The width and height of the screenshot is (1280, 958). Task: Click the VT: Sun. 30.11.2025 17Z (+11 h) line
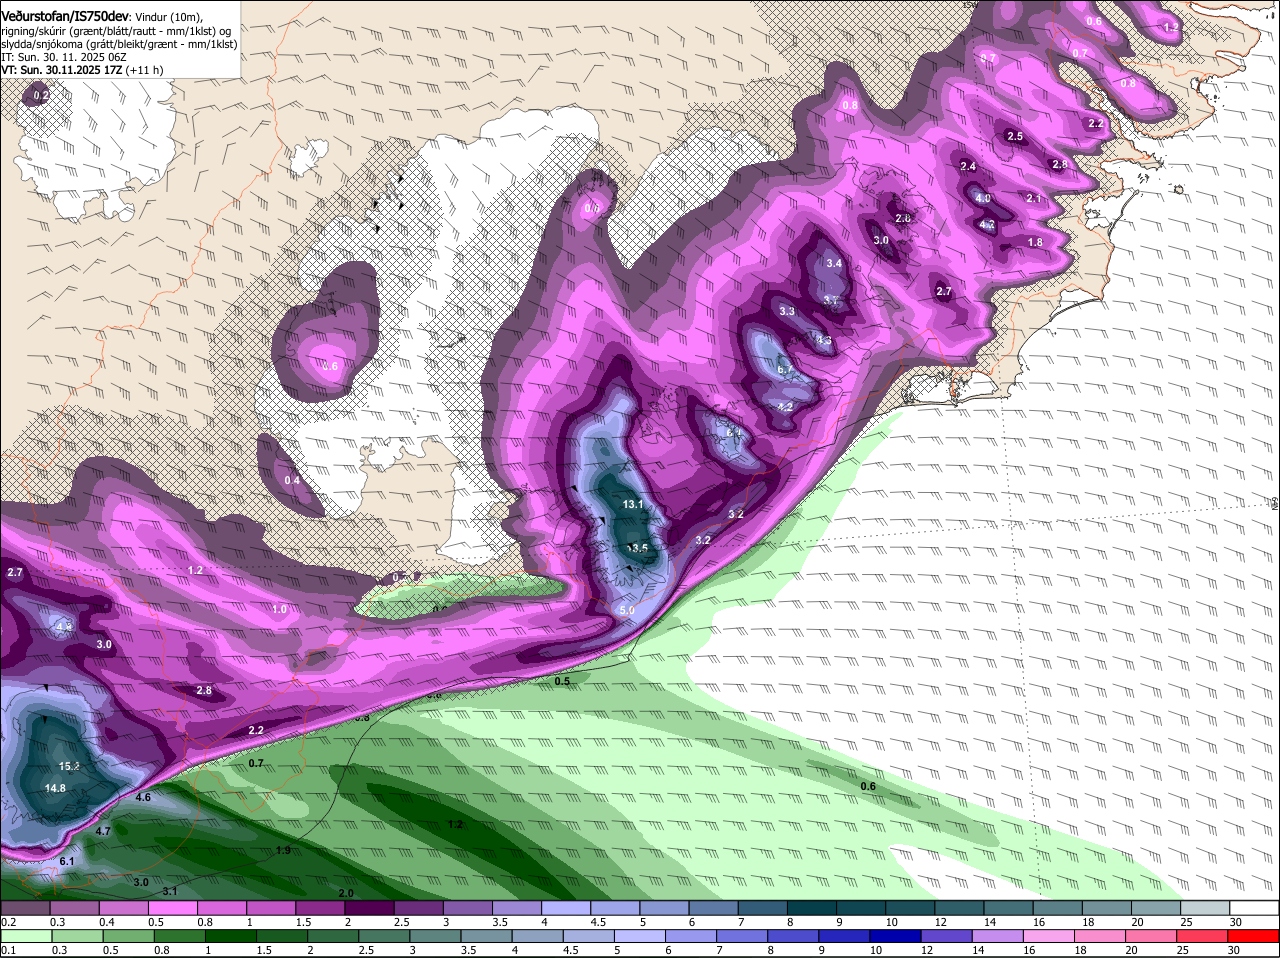pos(82,70)
